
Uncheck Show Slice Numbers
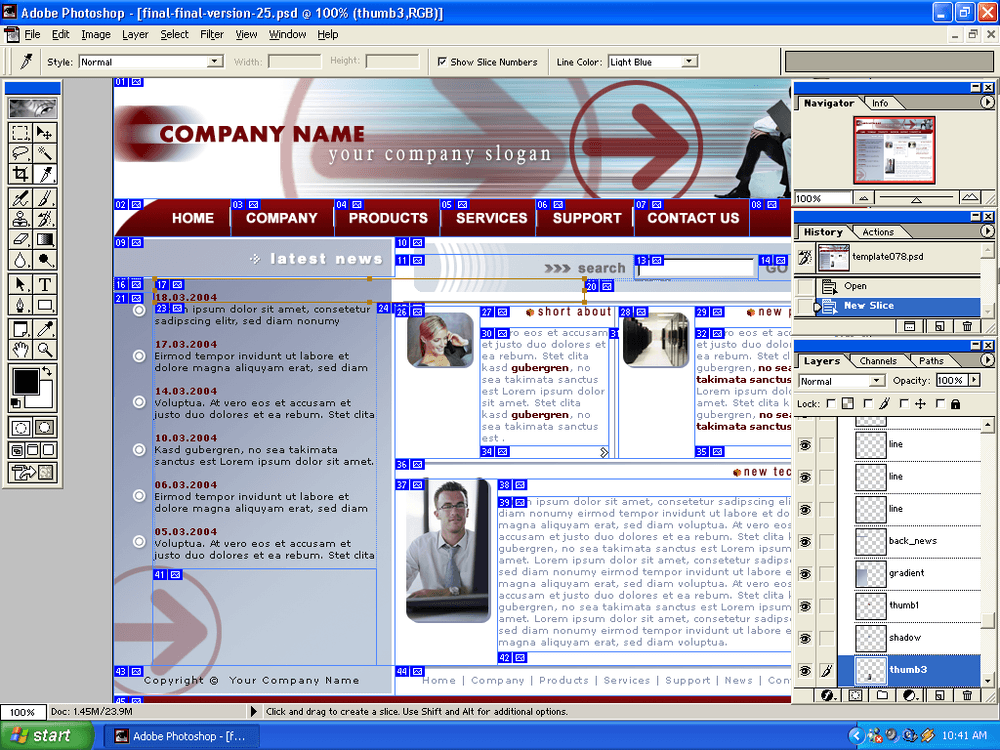pos(442,62)
